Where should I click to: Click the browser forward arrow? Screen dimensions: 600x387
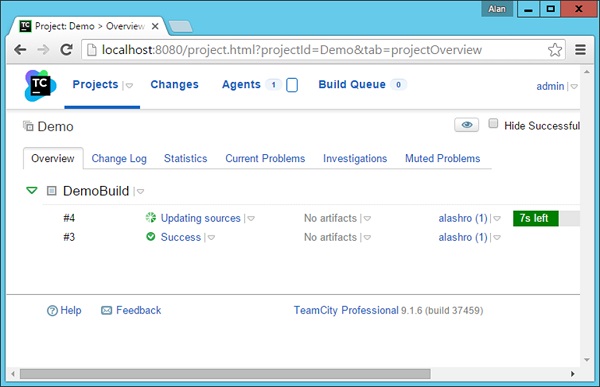pos(43,50)
